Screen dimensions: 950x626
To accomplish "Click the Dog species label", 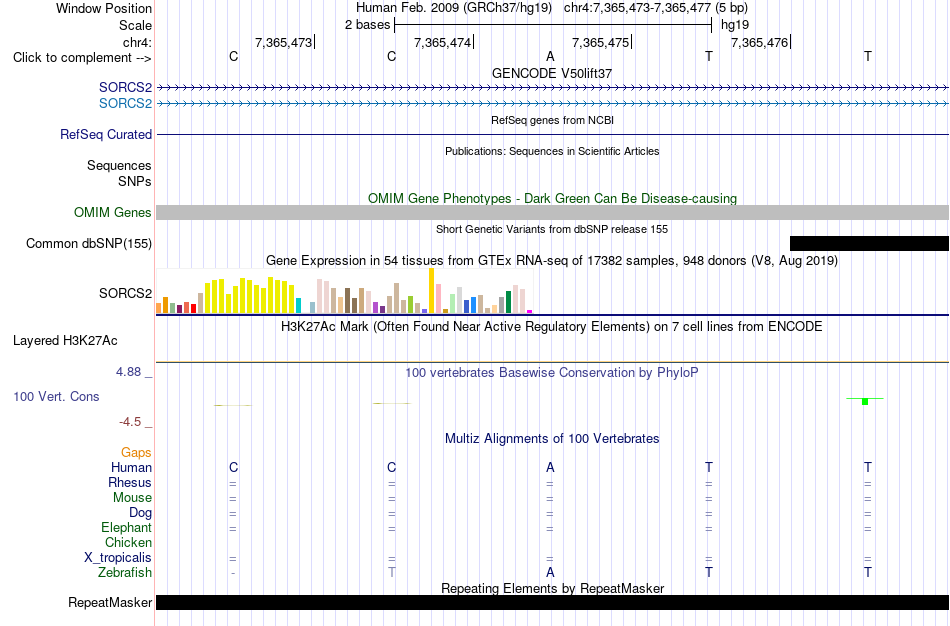I will tap(140, 513).
